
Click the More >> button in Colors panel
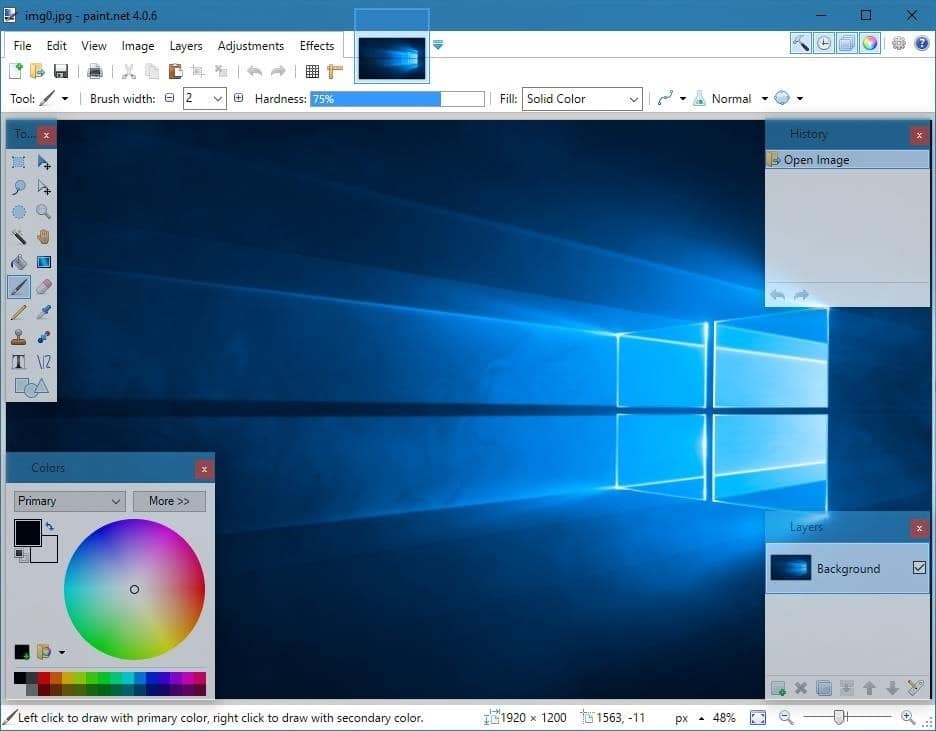[169, 501]
